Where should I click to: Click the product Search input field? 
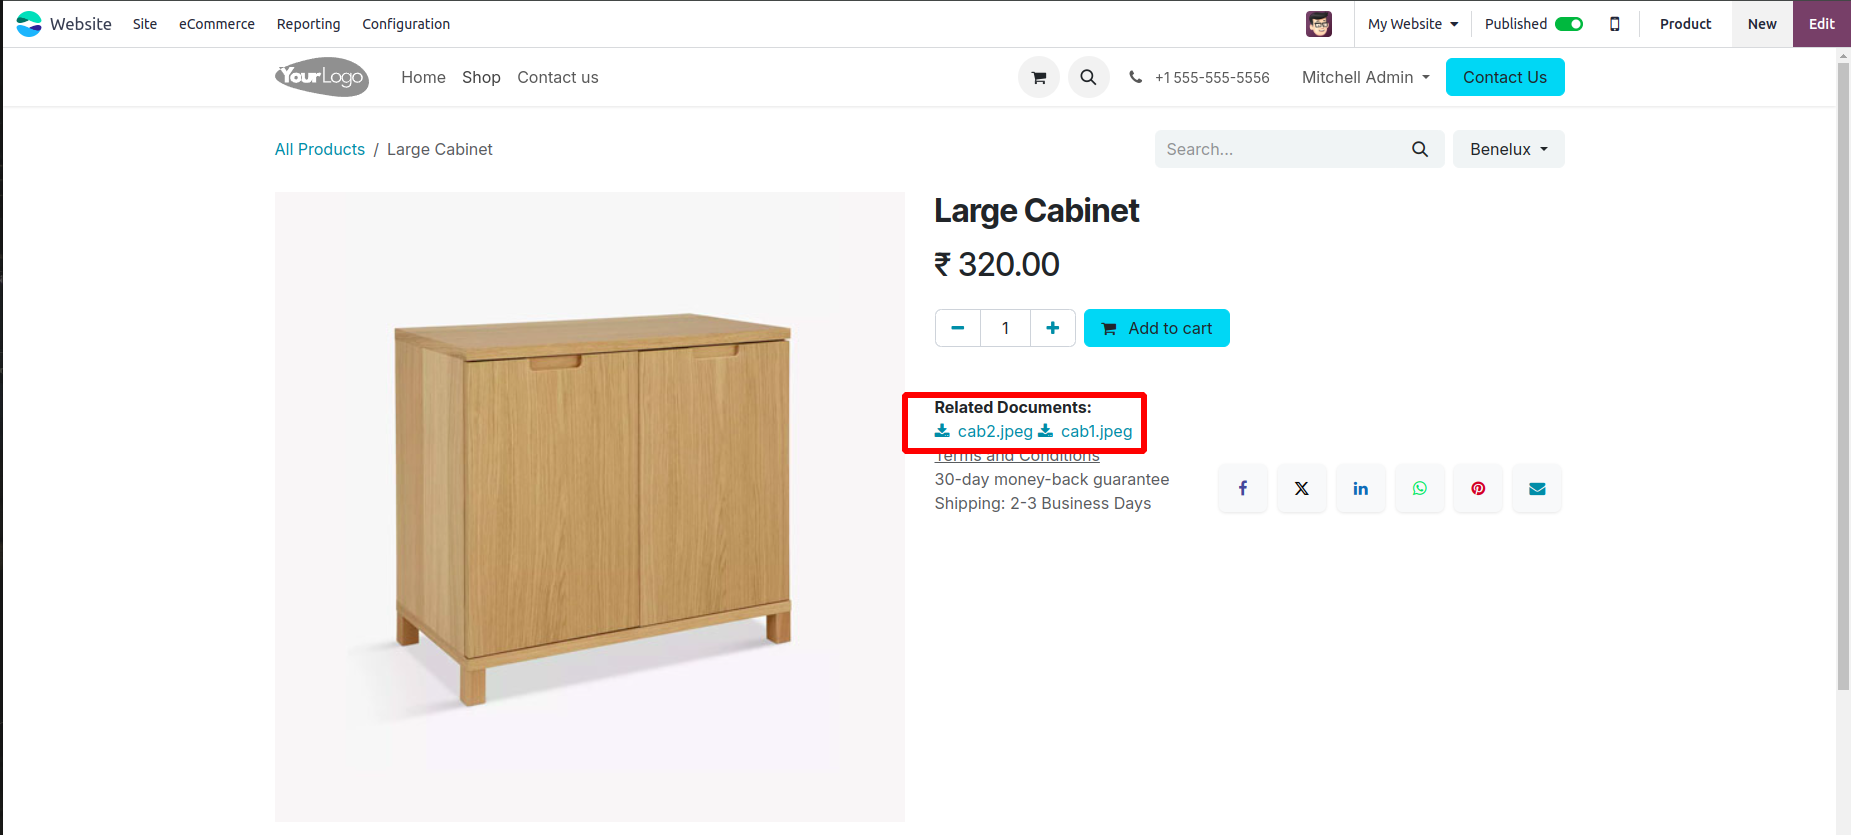(1280, 149)
